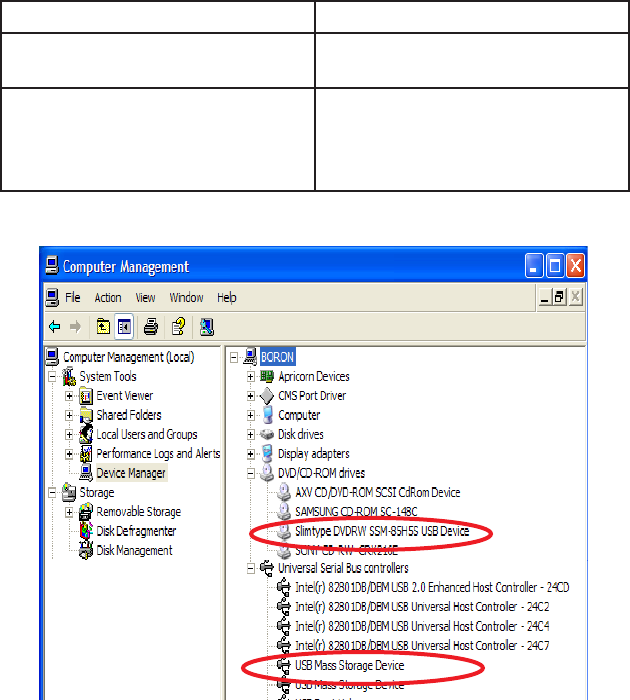Select USB Universal Host Controller - 24C2
Image resolution: width=630 pixels, height=700 pixels.
pos(422,607)
